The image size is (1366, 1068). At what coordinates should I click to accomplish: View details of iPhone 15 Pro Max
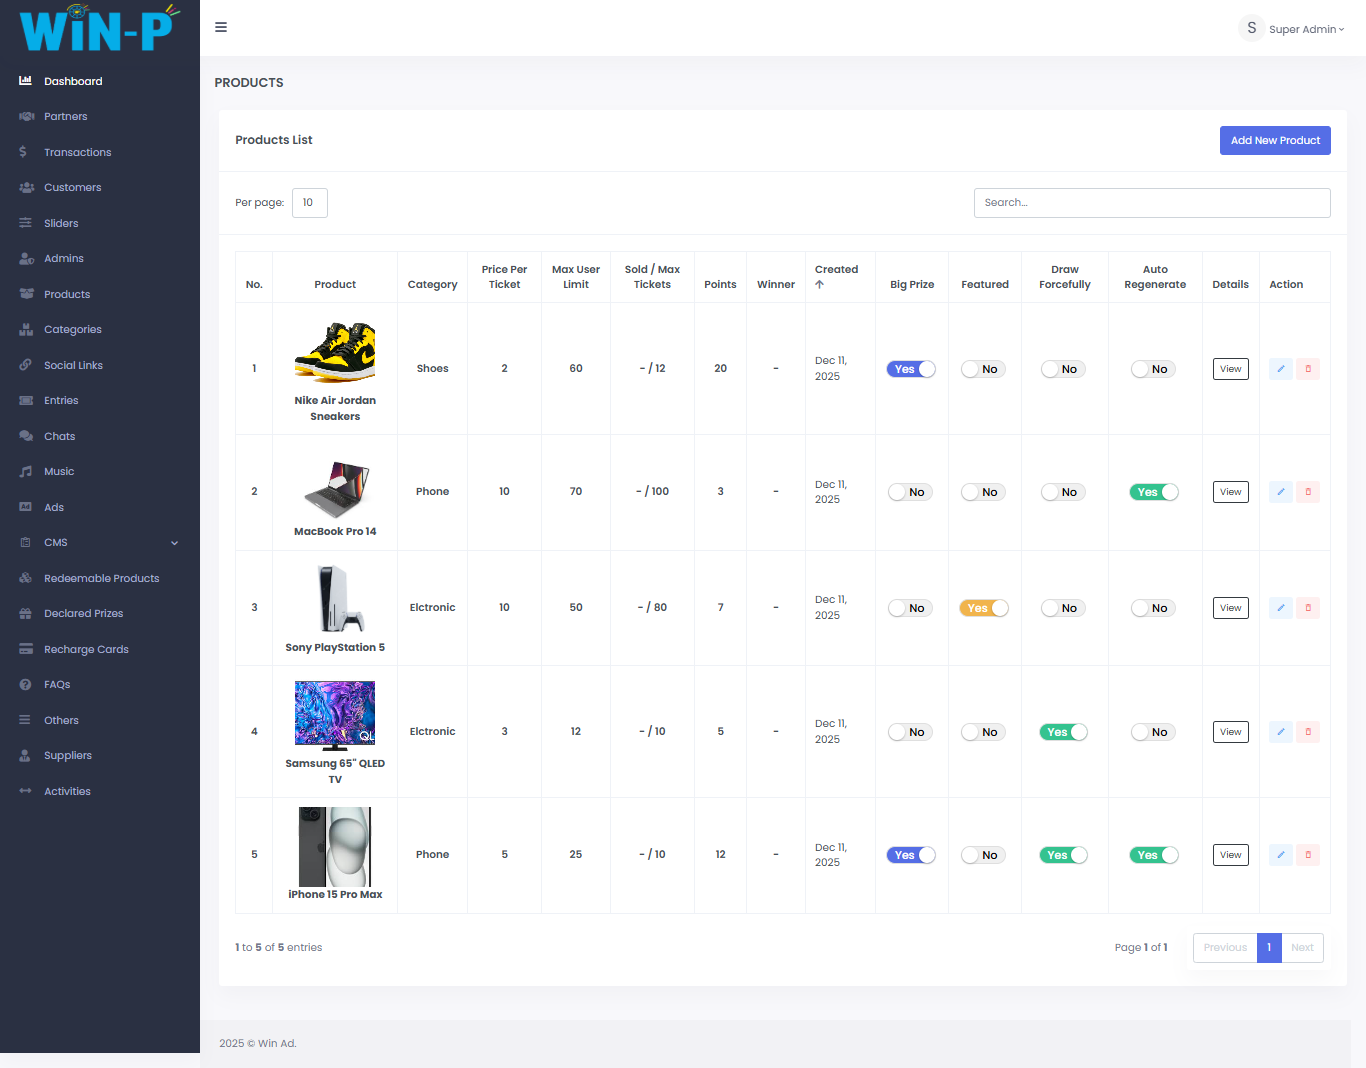pyautogui.click(x=1230, y=855)
